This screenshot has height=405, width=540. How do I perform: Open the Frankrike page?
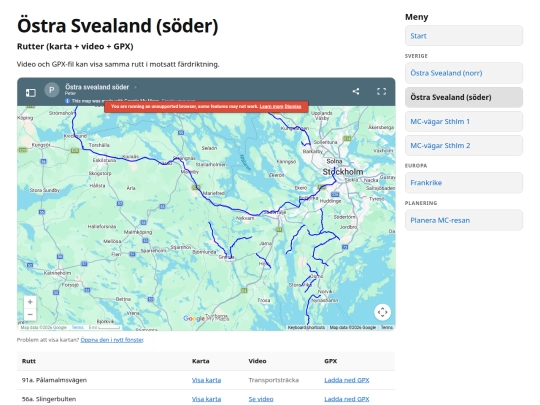tap(464, 183)
